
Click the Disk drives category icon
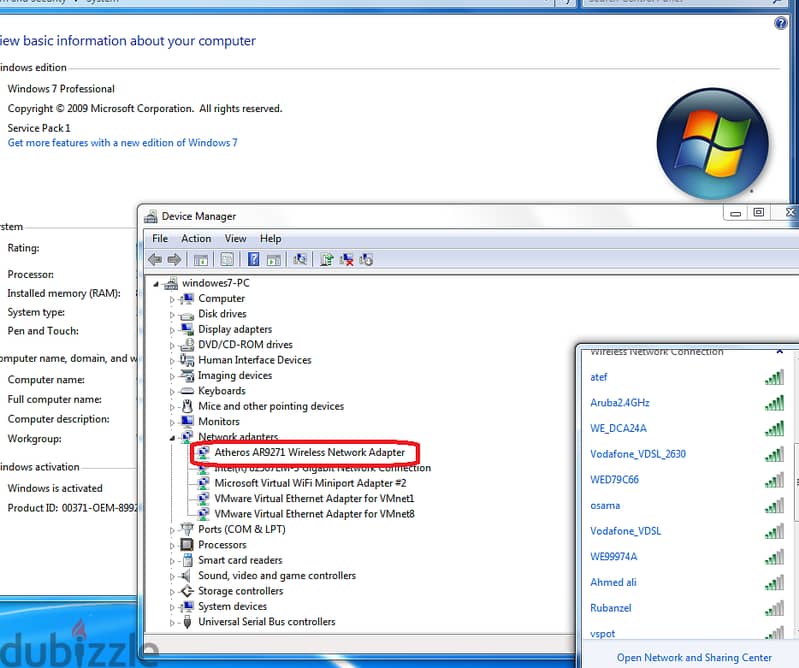tap(187, 315)
